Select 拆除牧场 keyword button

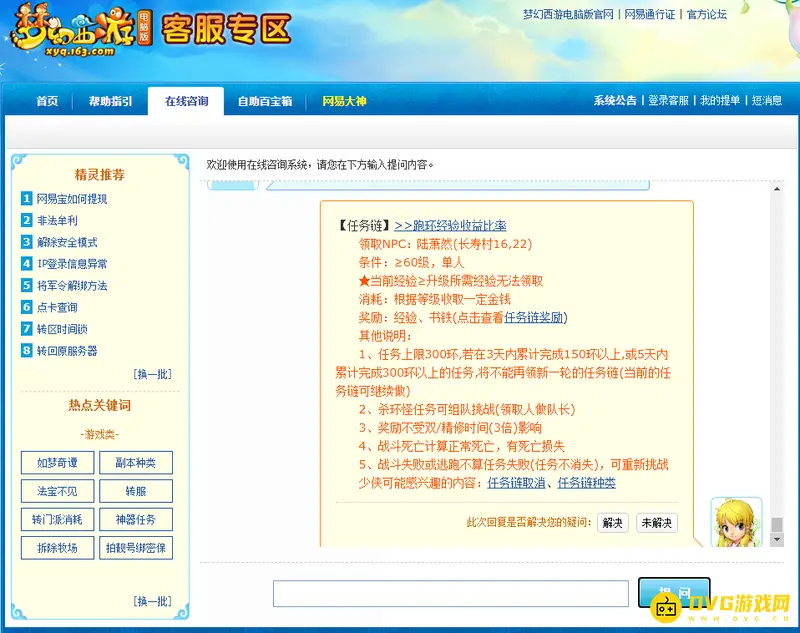point(57,548)
